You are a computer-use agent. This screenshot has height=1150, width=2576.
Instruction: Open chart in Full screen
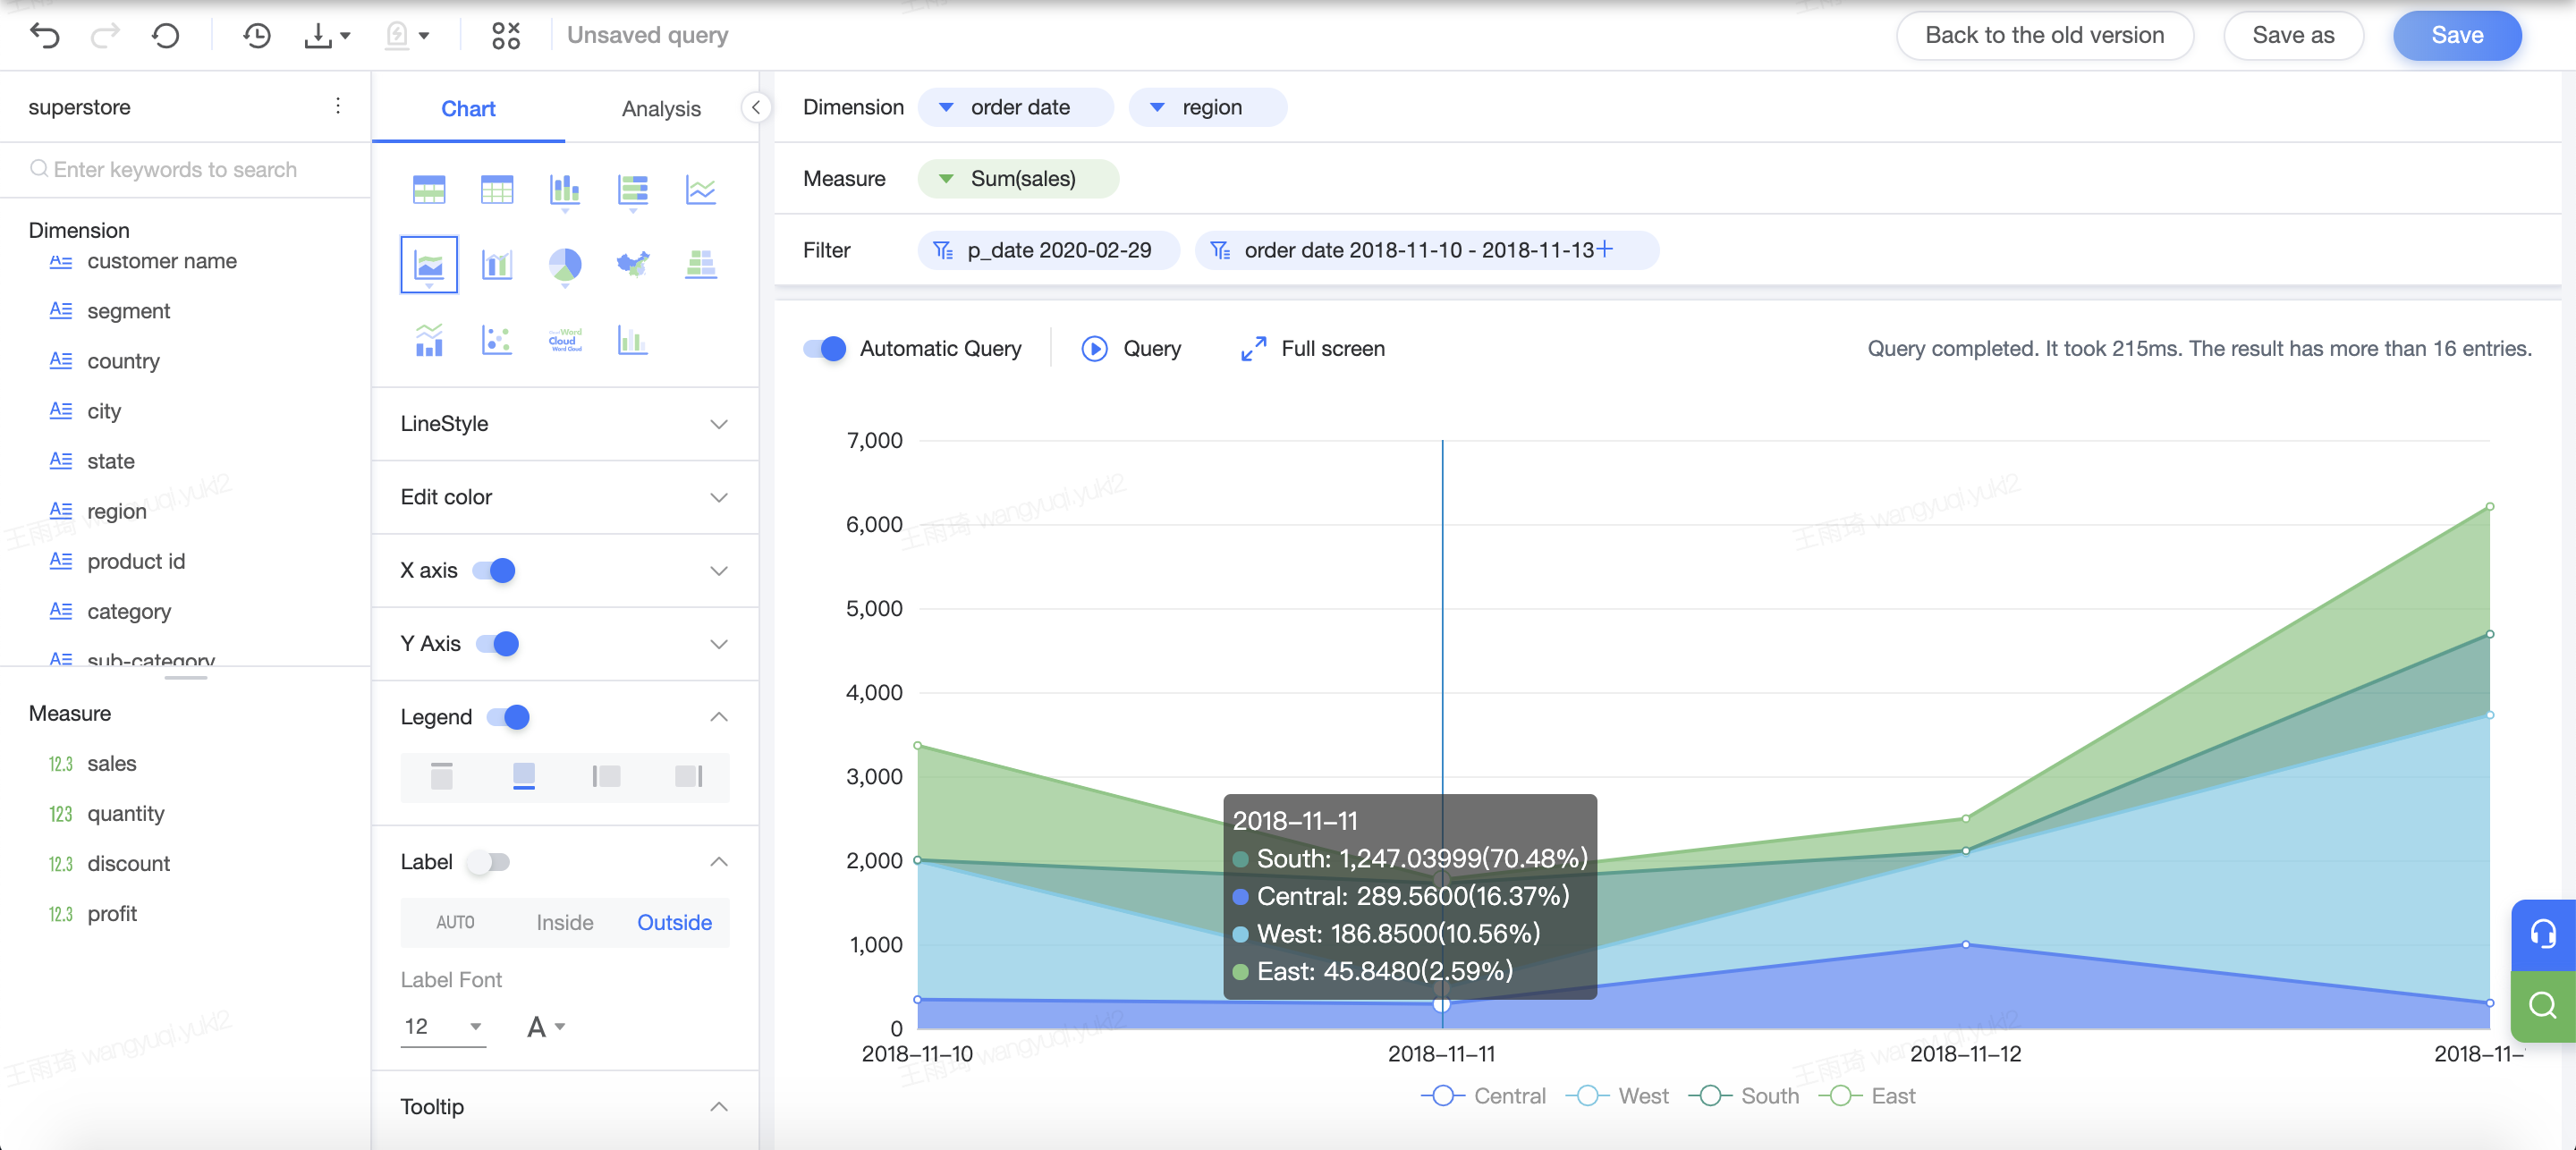(x=1313, y=348)
